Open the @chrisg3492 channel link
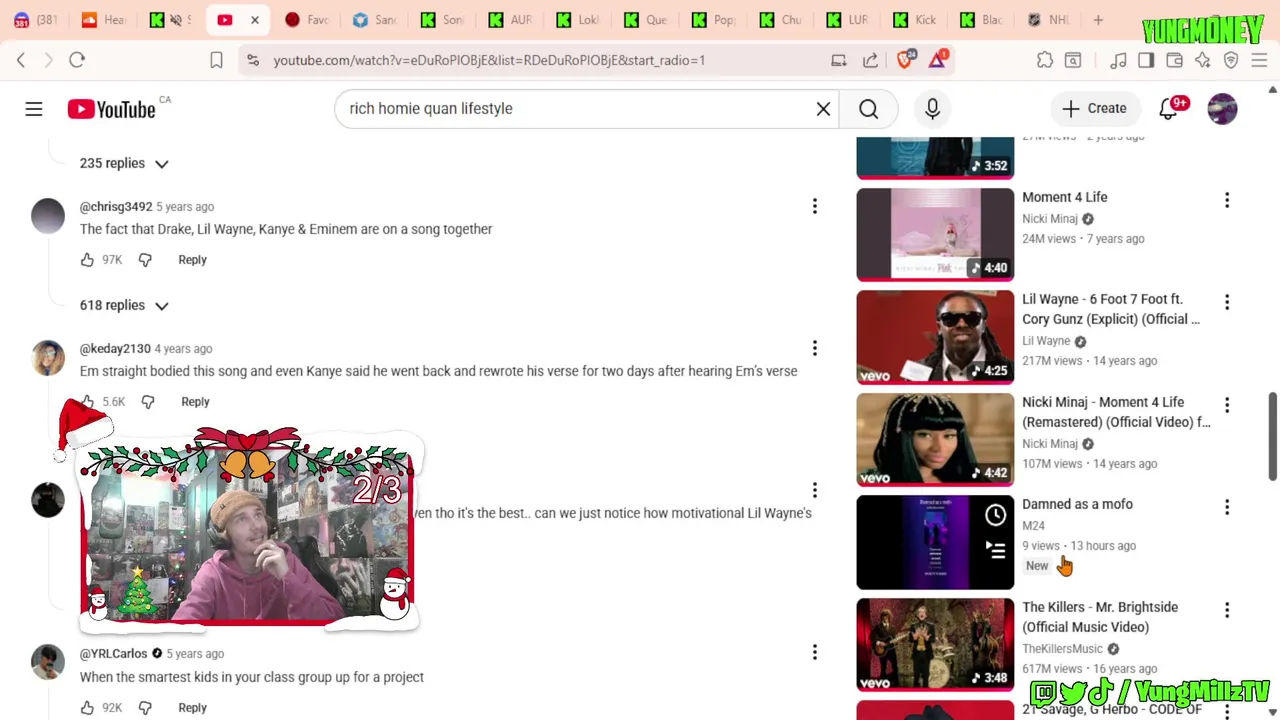The width and height of the screenshot is (1280, 720). tap(116, 207)
